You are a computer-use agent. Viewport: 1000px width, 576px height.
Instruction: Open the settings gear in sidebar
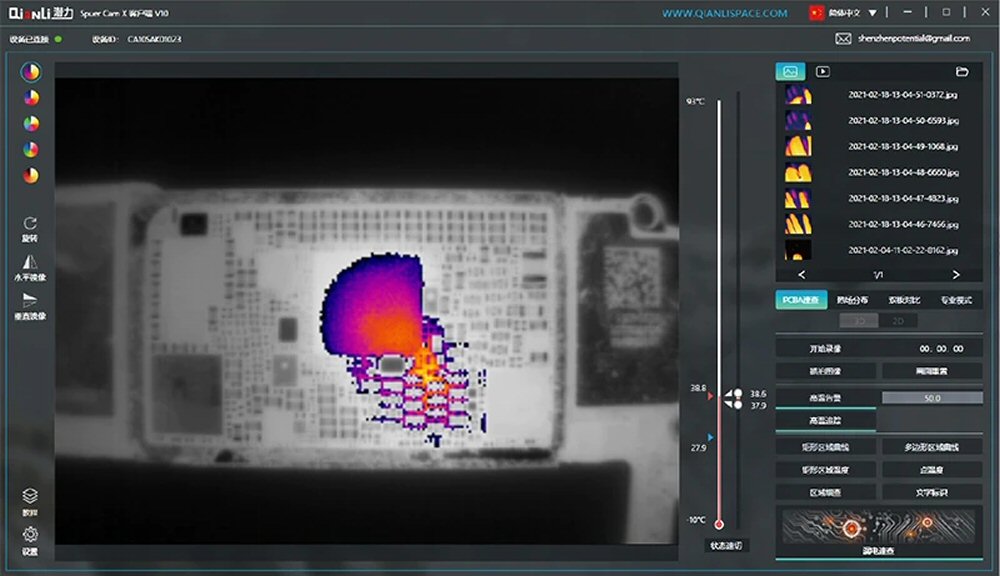click(x=30, y=534)
